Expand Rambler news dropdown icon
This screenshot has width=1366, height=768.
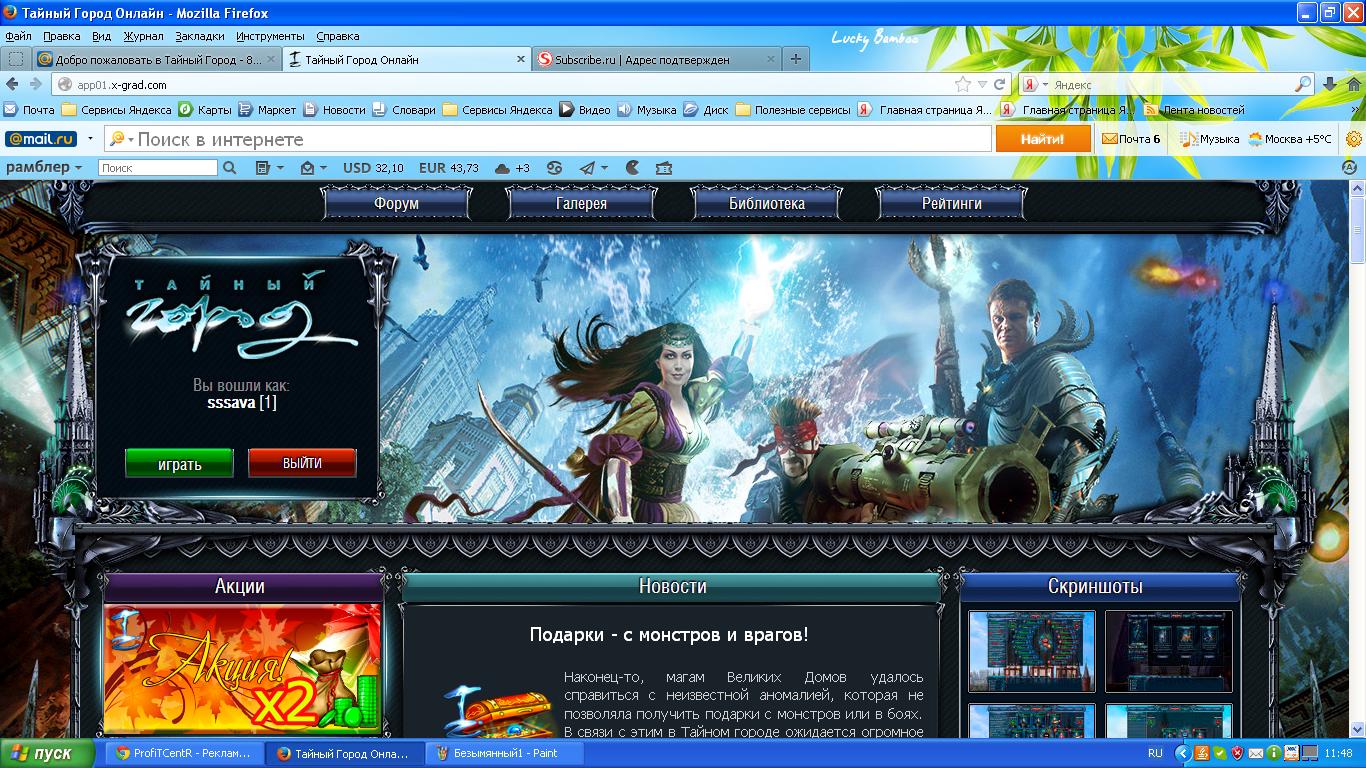click(270, 168)
